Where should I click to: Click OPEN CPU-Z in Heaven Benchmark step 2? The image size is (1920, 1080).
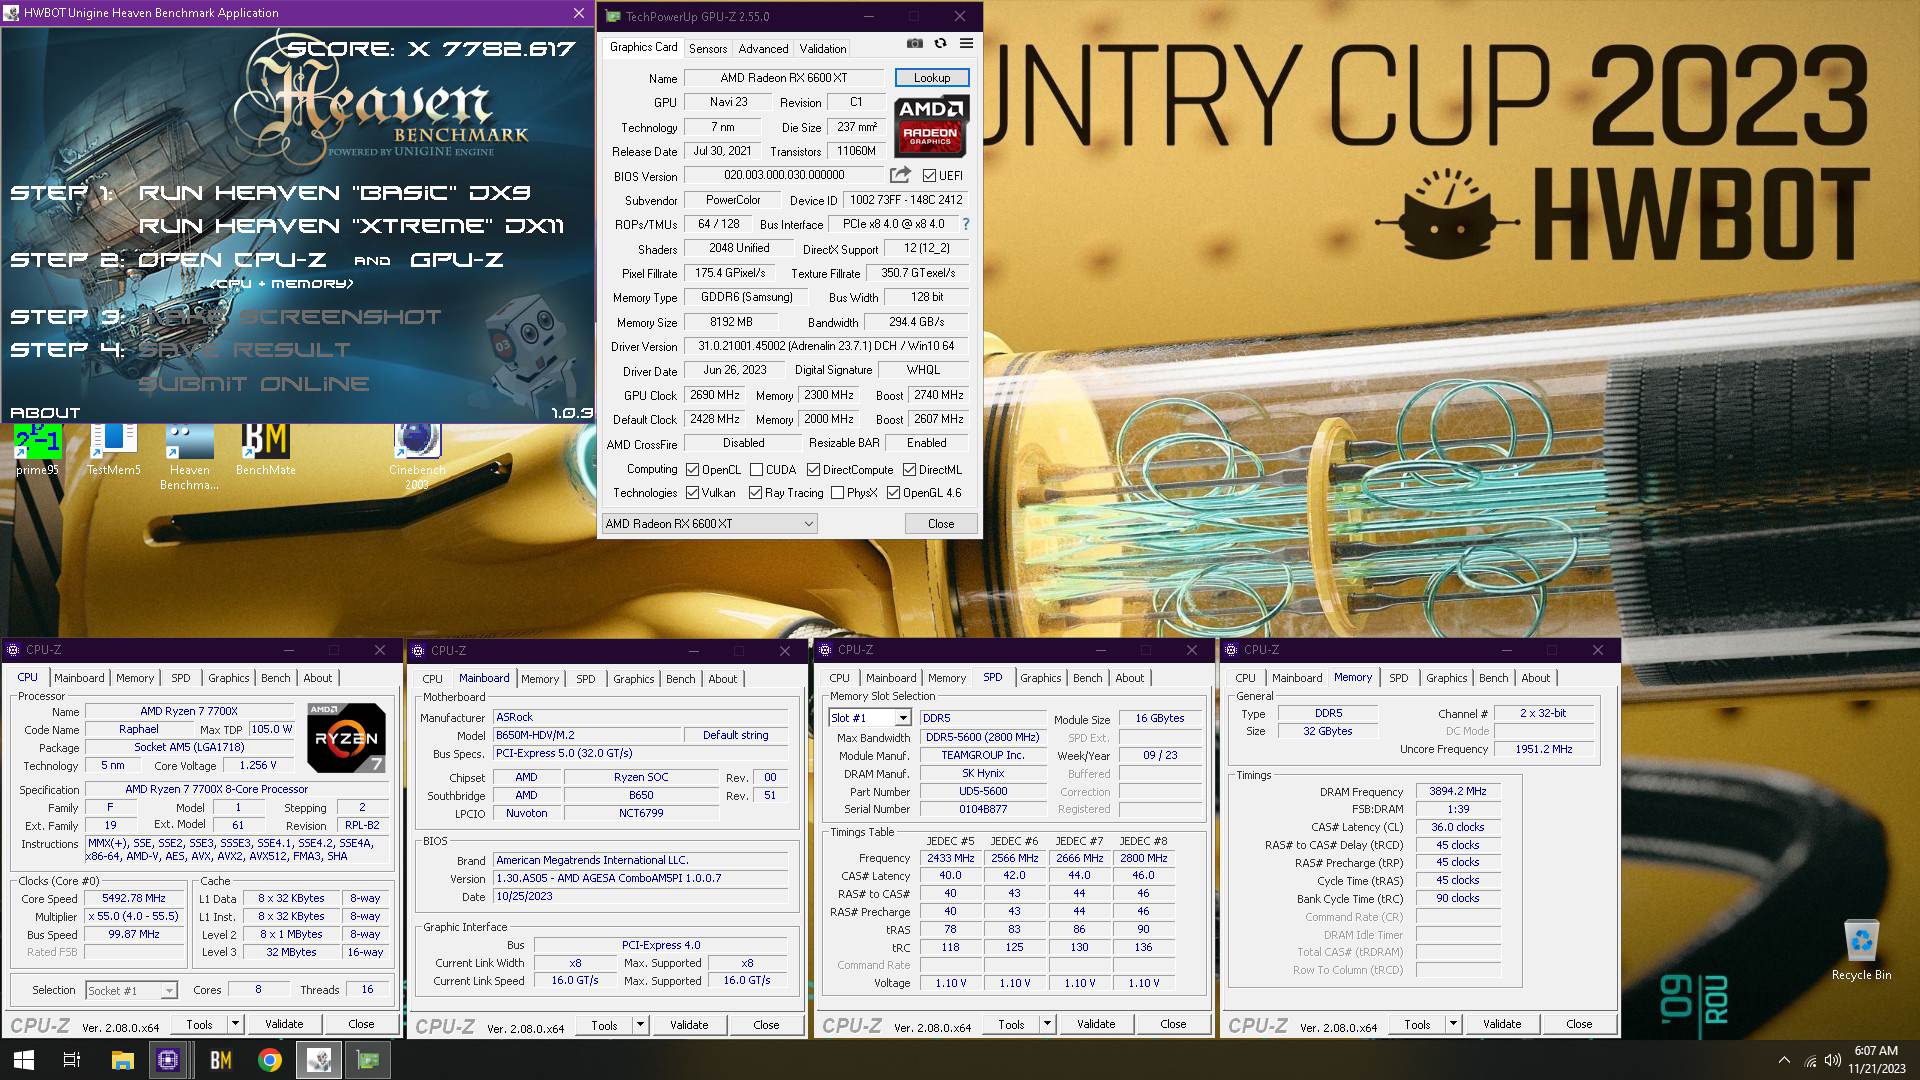(232, 260)
